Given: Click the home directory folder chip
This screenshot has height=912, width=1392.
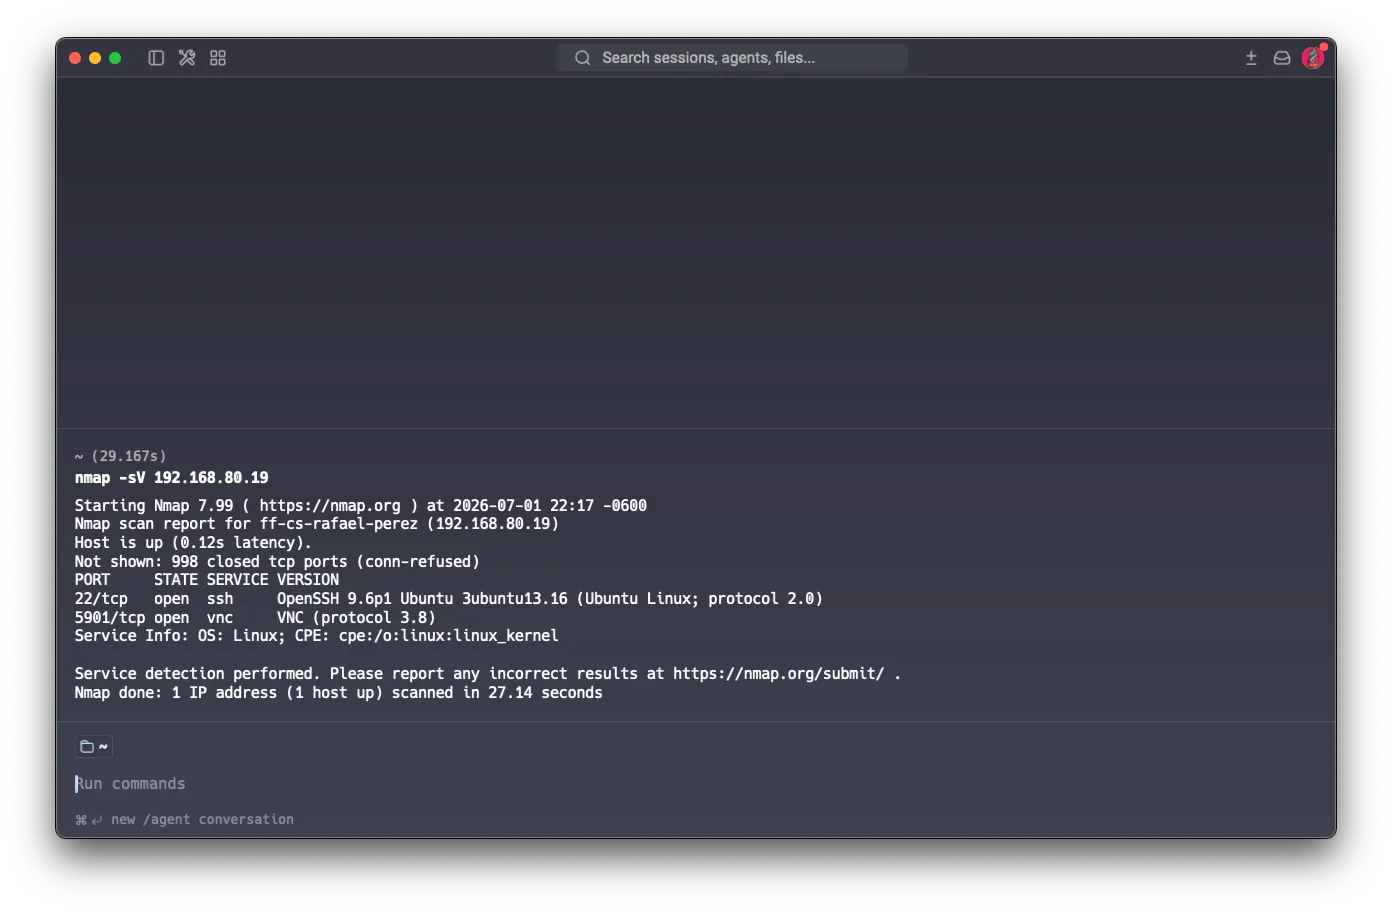Looking at the screenshot, I should click(x=94, y=746).
